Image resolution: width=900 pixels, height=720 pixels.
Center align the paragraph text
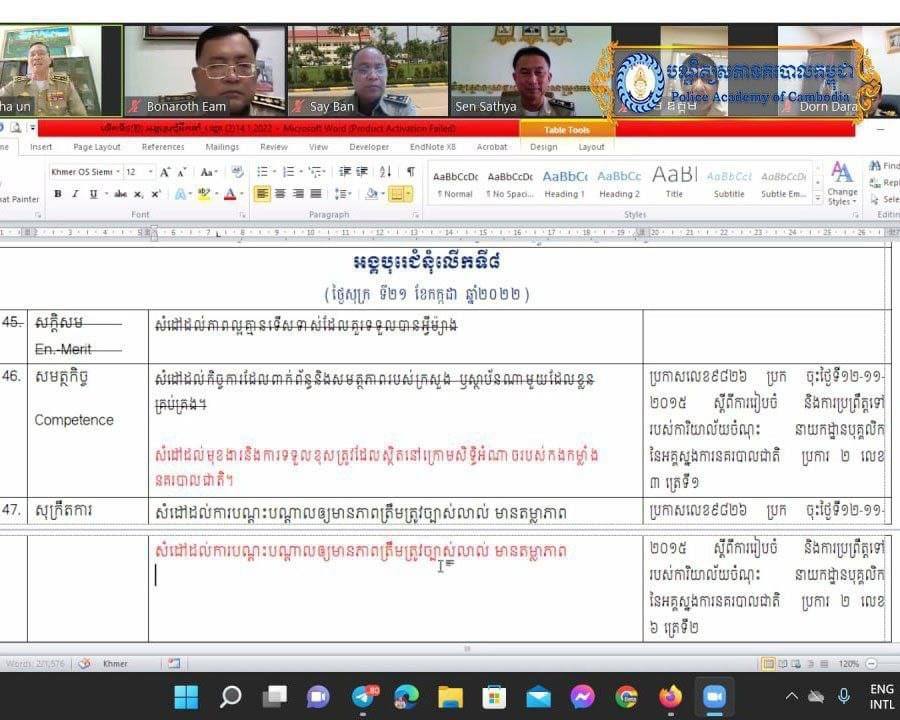pyautogui.click(x=280, y=194)
